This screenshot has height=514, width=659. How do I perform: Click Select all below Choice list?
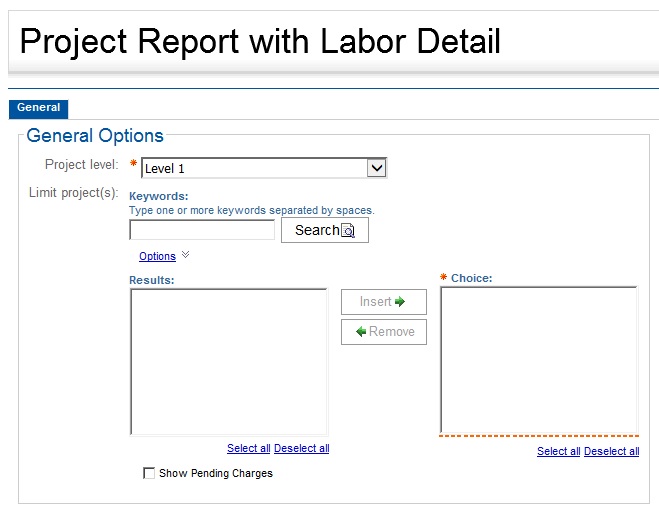click(x=558, y=451)
